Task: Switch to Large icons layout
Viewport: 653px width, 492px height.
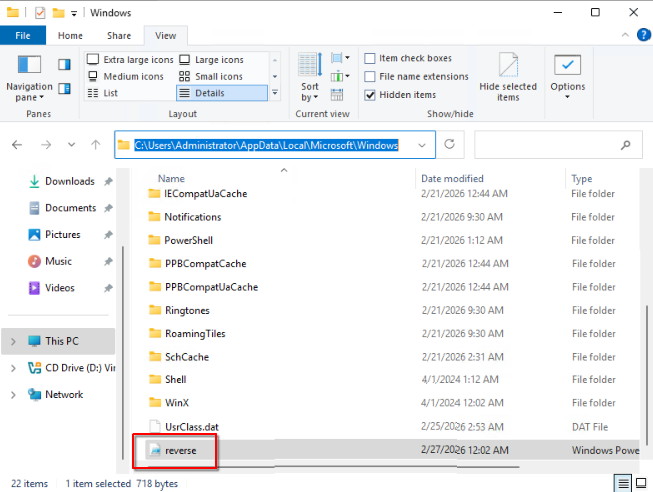Action: (x=212, y=60)
